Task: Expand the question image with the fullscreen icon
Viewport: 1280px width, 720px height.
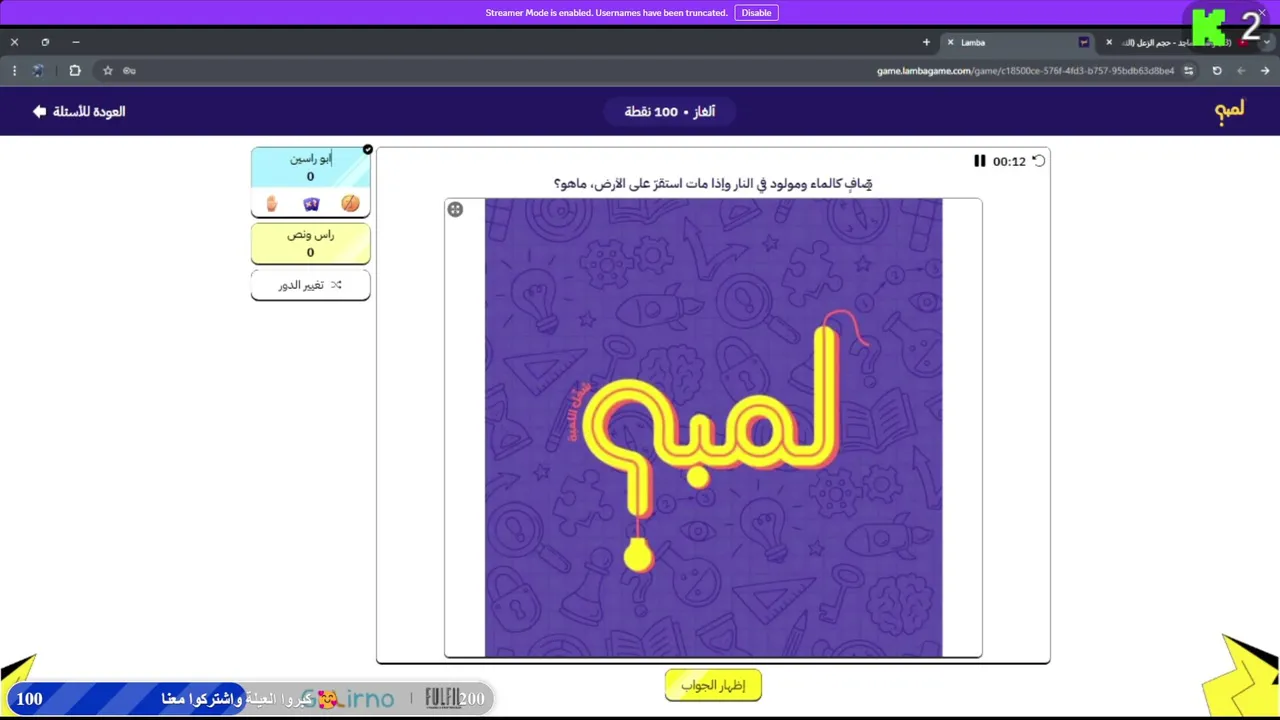Action: click(455, 209)
